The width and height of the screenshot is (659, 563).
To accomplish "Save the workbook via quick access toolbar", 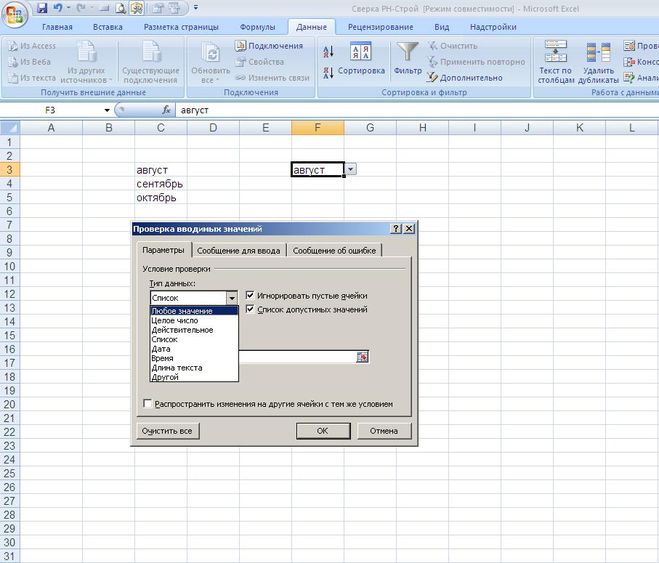I will click(42, 8).
